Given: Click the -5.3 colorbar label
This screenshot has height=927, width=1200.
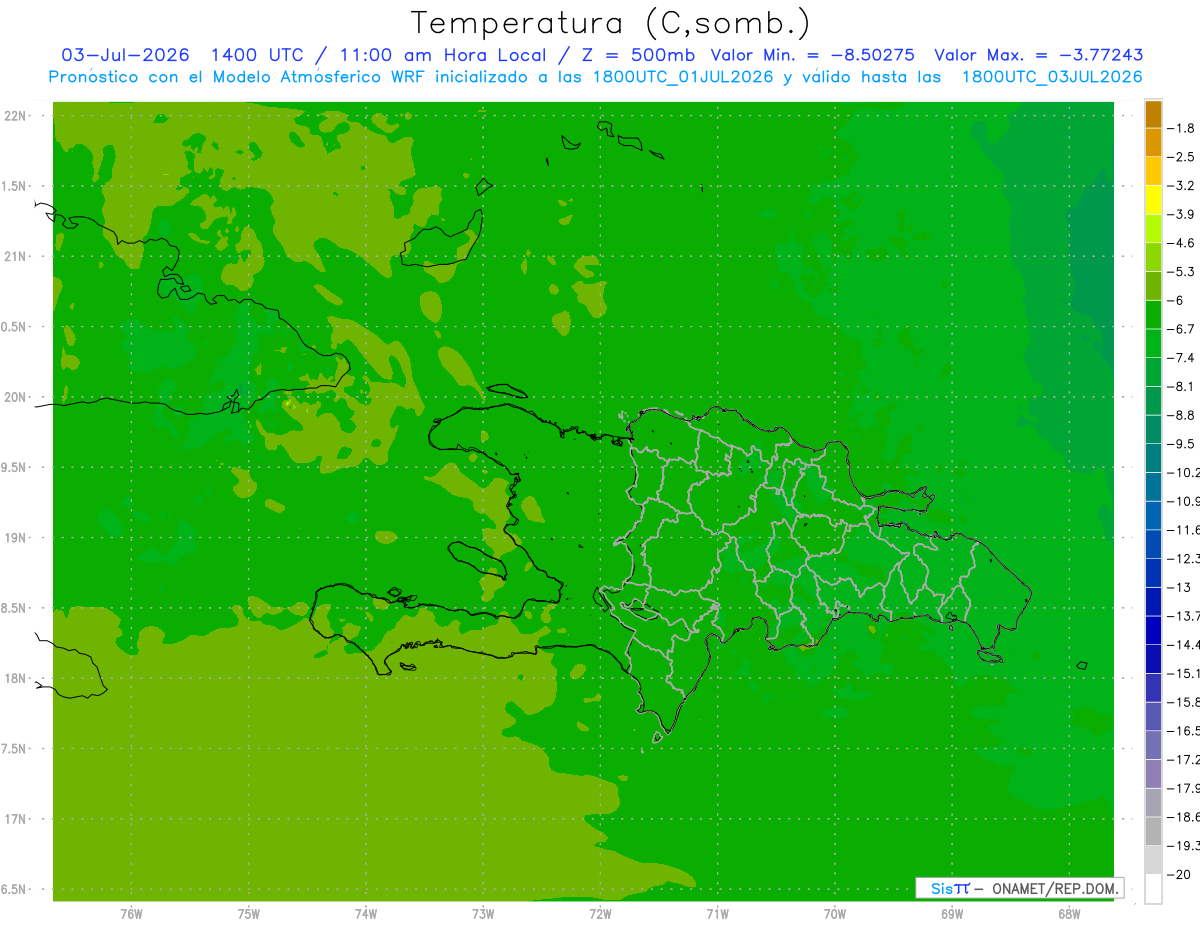Looking at the screenshot, I should point(1181,271).
